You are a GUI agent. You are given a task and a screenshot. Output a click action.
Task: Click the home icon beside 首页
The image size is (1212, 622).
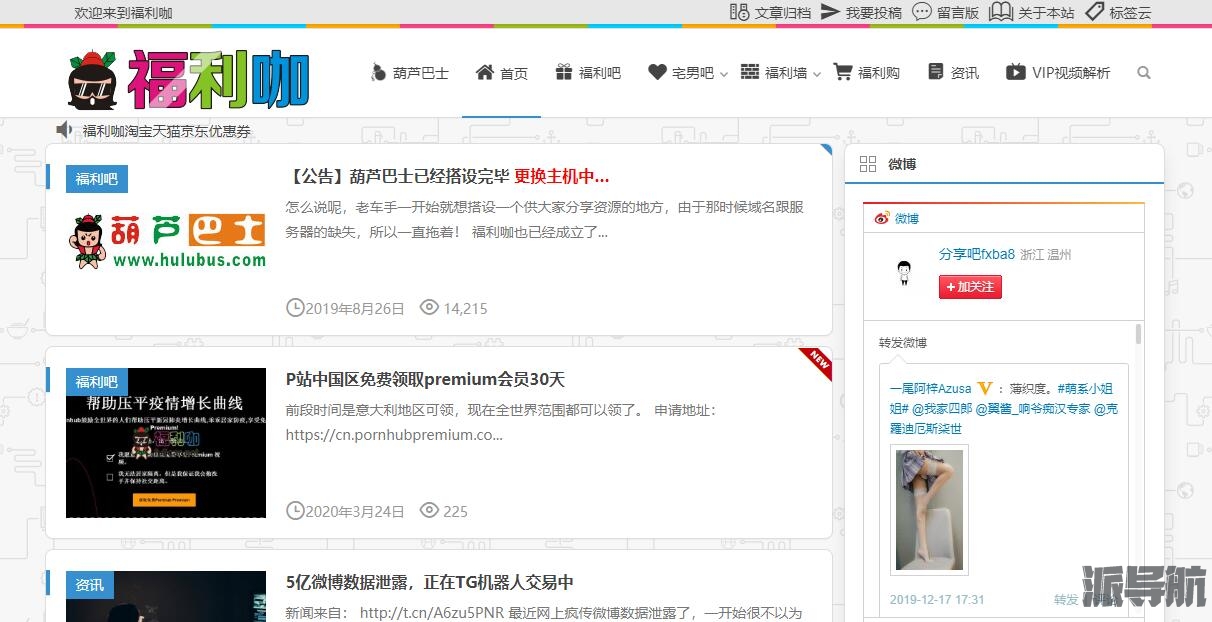pyautogui.click(x=485, y=72)
